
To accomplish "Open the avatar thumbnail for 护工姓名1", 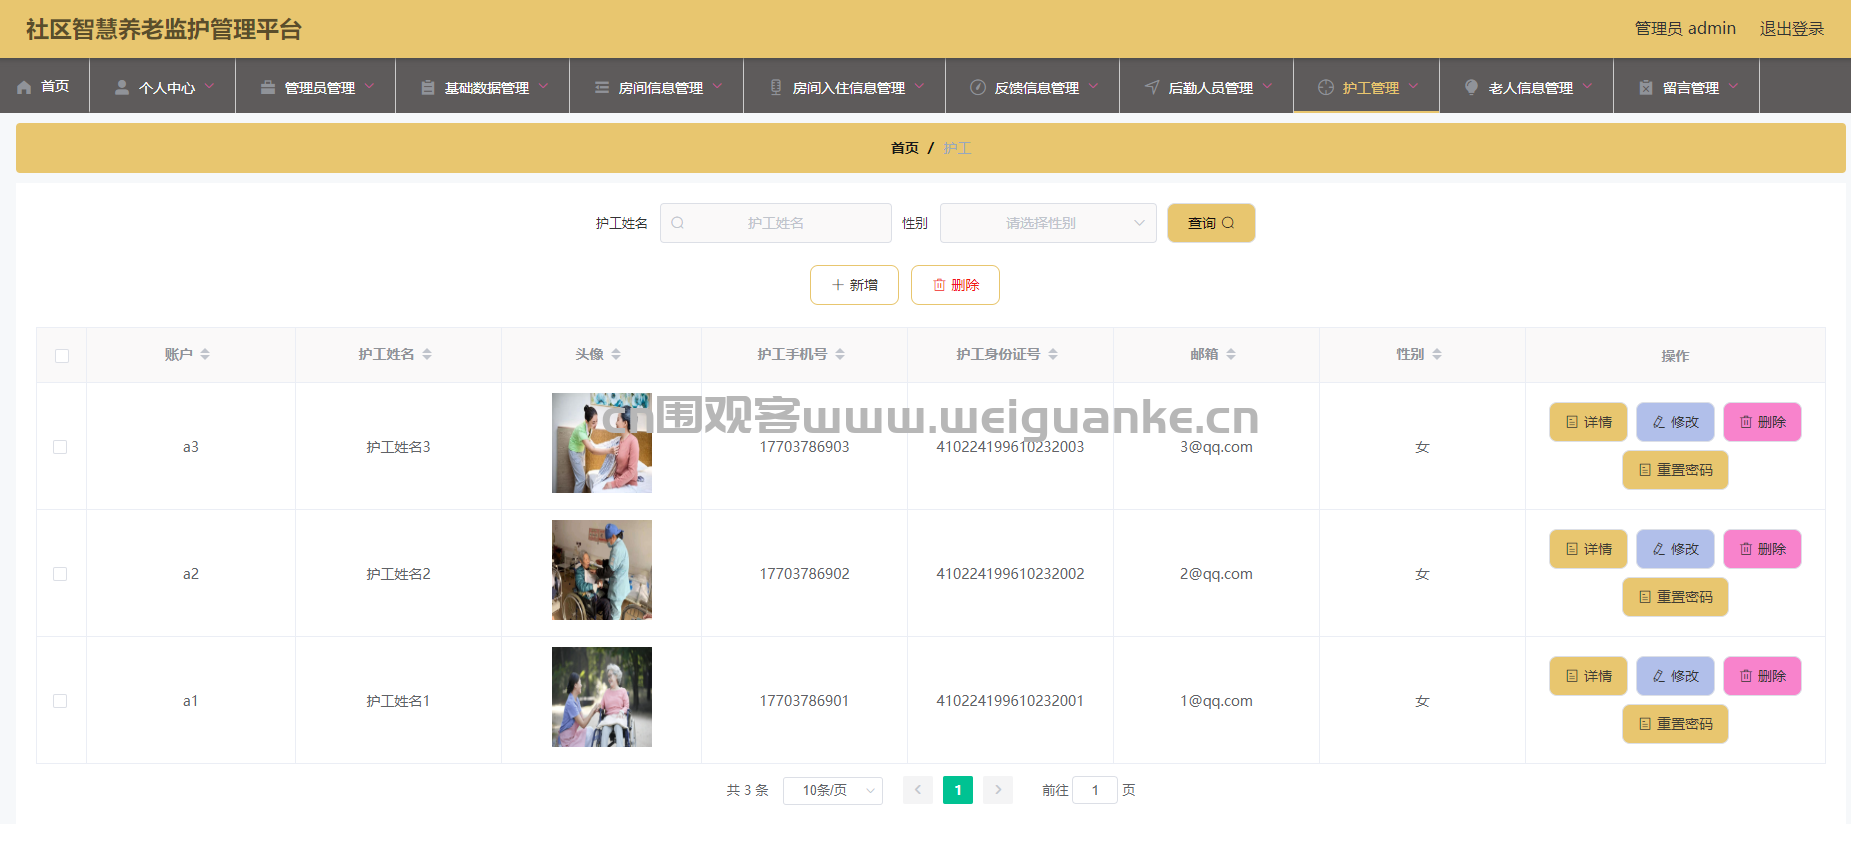I will (x=602, y=697).
